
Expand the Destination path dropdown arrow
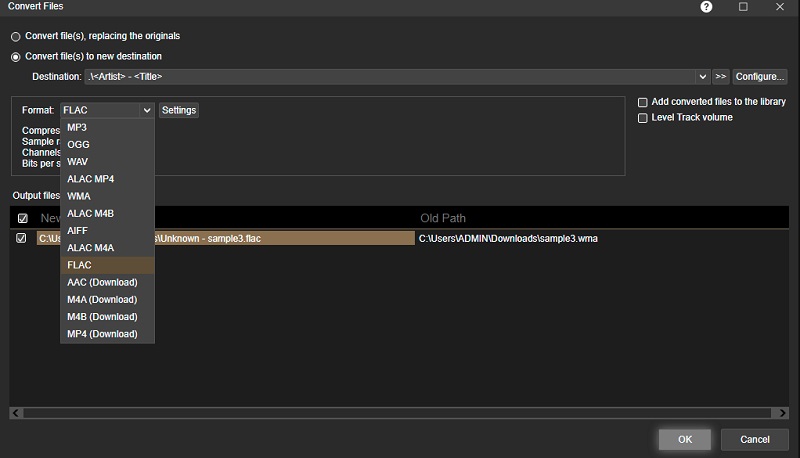point(703,77)
